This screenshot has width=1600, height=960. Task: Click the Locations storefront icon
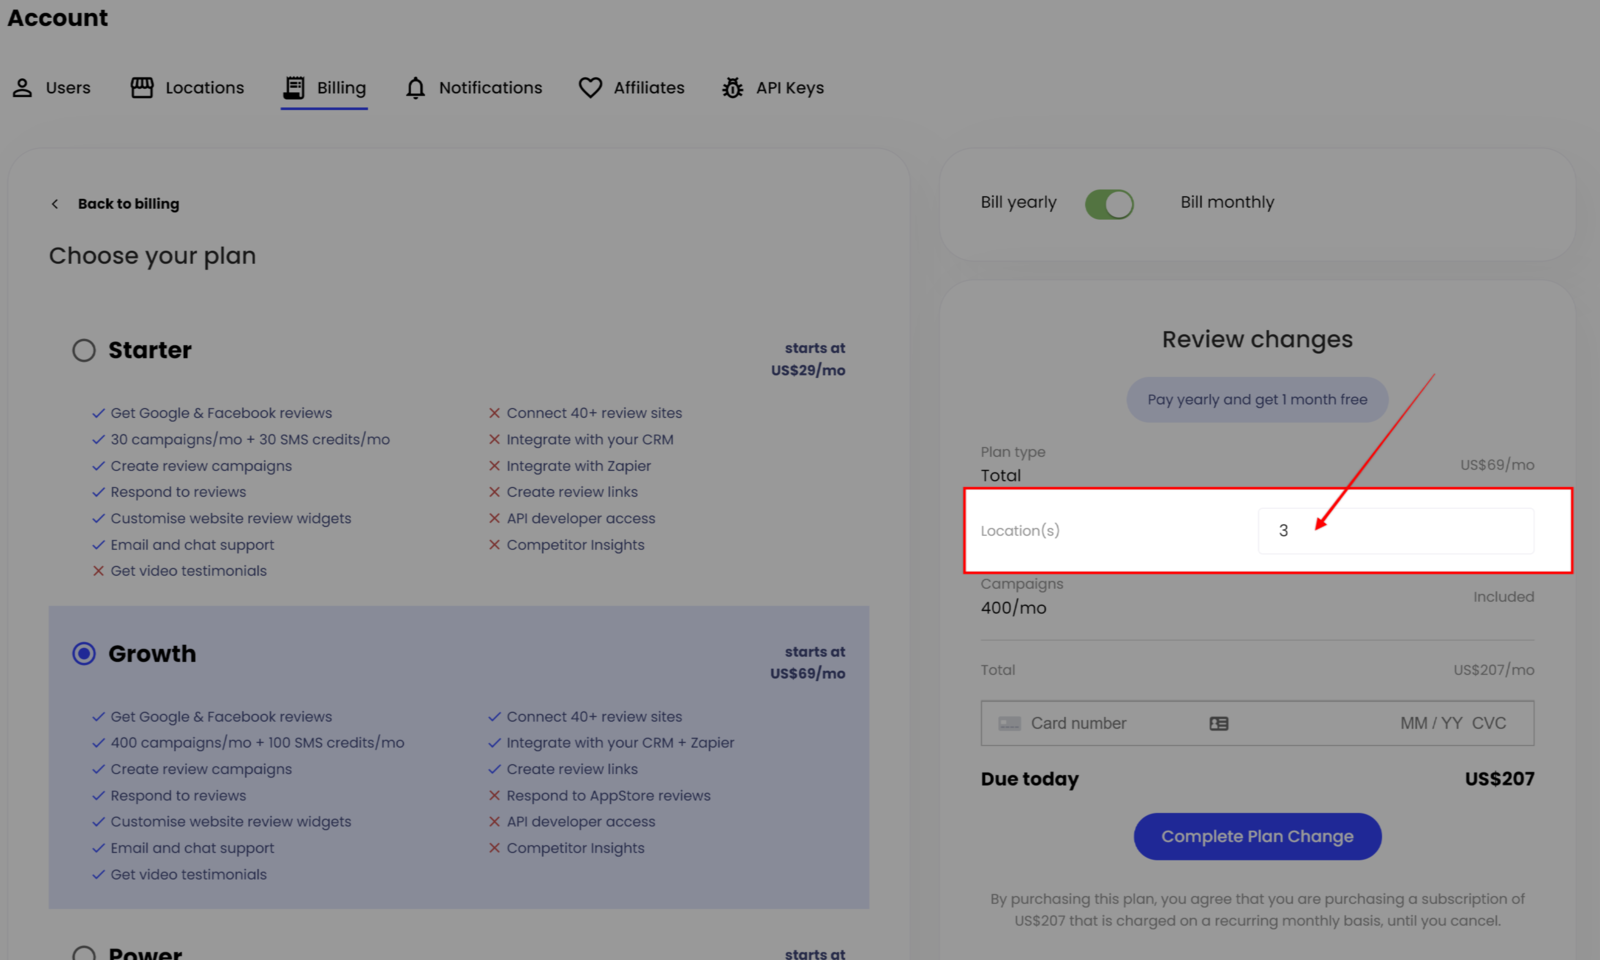click(x=142, y=88)
